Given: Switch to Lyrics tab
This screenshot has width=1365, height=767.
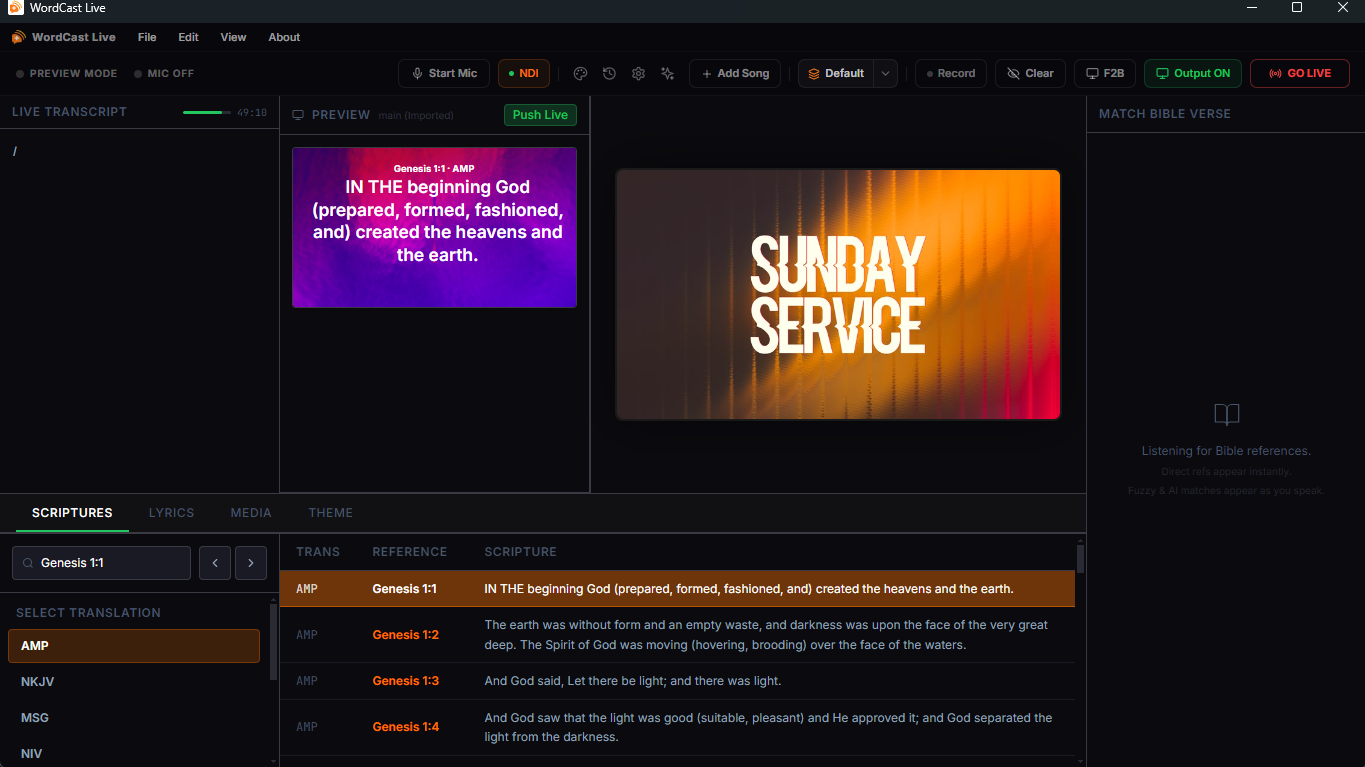Looking at the screenshot, I should [x=171, y=512].
